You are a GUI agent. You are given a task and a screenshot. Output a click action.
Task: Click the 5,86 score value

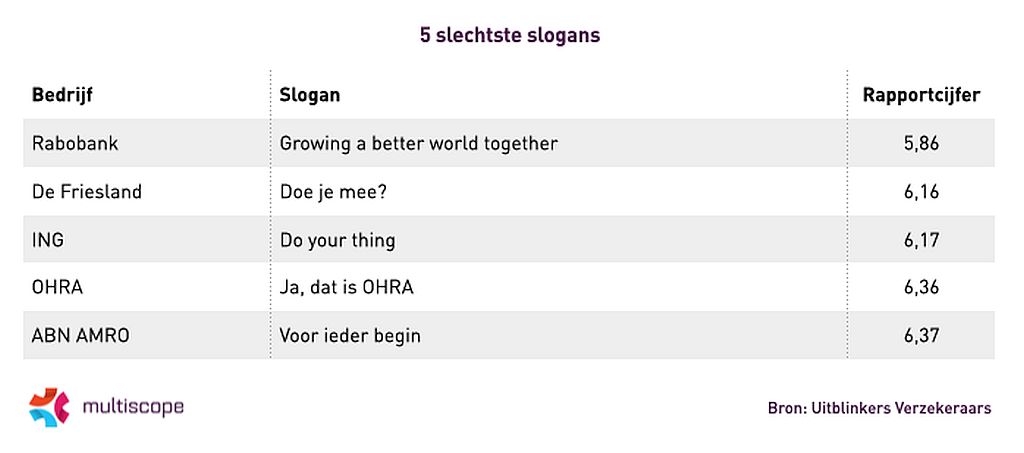(x=921, y=143)
